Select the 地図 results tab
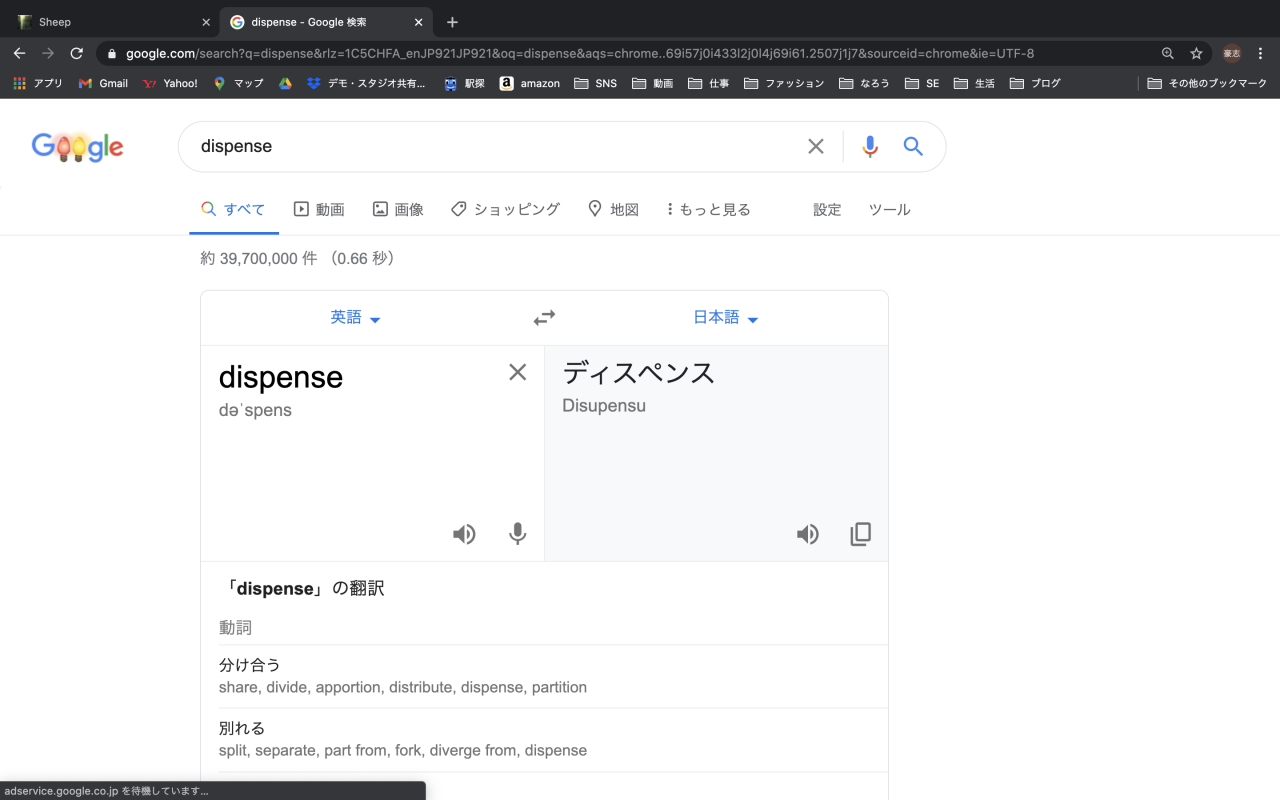 [x=613, y=209]
